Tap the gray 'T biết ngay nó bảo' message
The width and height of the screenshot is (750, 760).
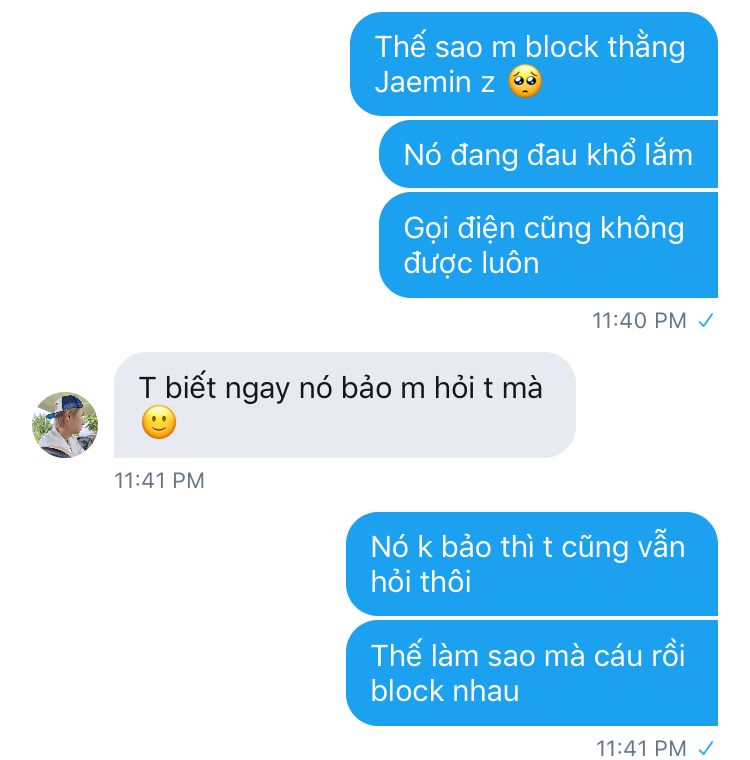point(345,405)
